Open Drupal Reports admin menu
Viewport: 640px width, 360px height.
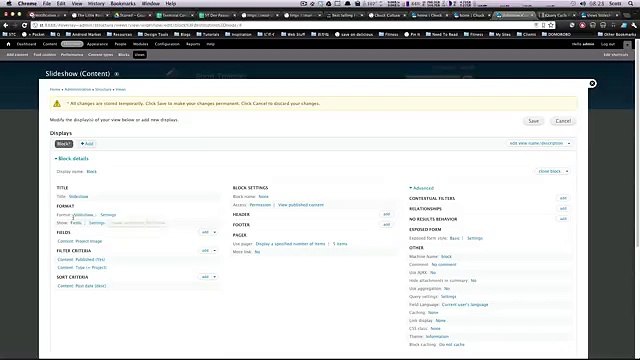193,44
